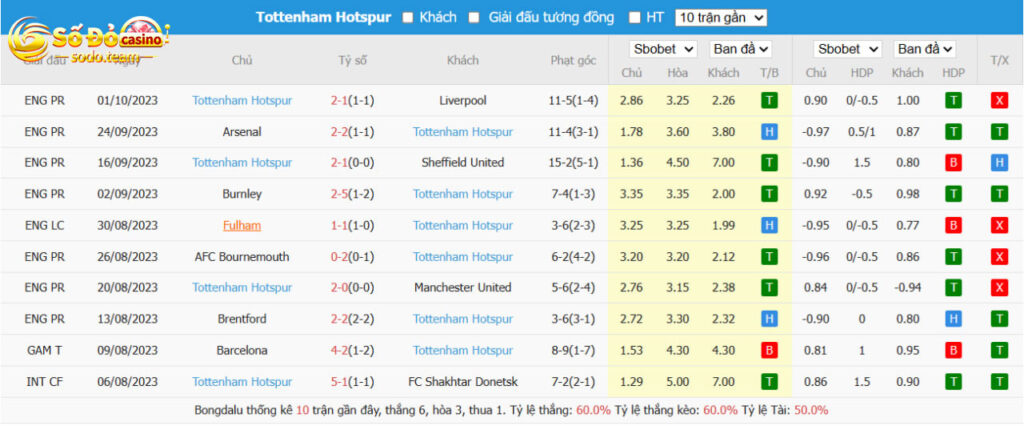The height and width of the screenshot is (426, 1024).
Task: Open the second Ban đầ dropdown near HDP
Action: coord(925,49)
